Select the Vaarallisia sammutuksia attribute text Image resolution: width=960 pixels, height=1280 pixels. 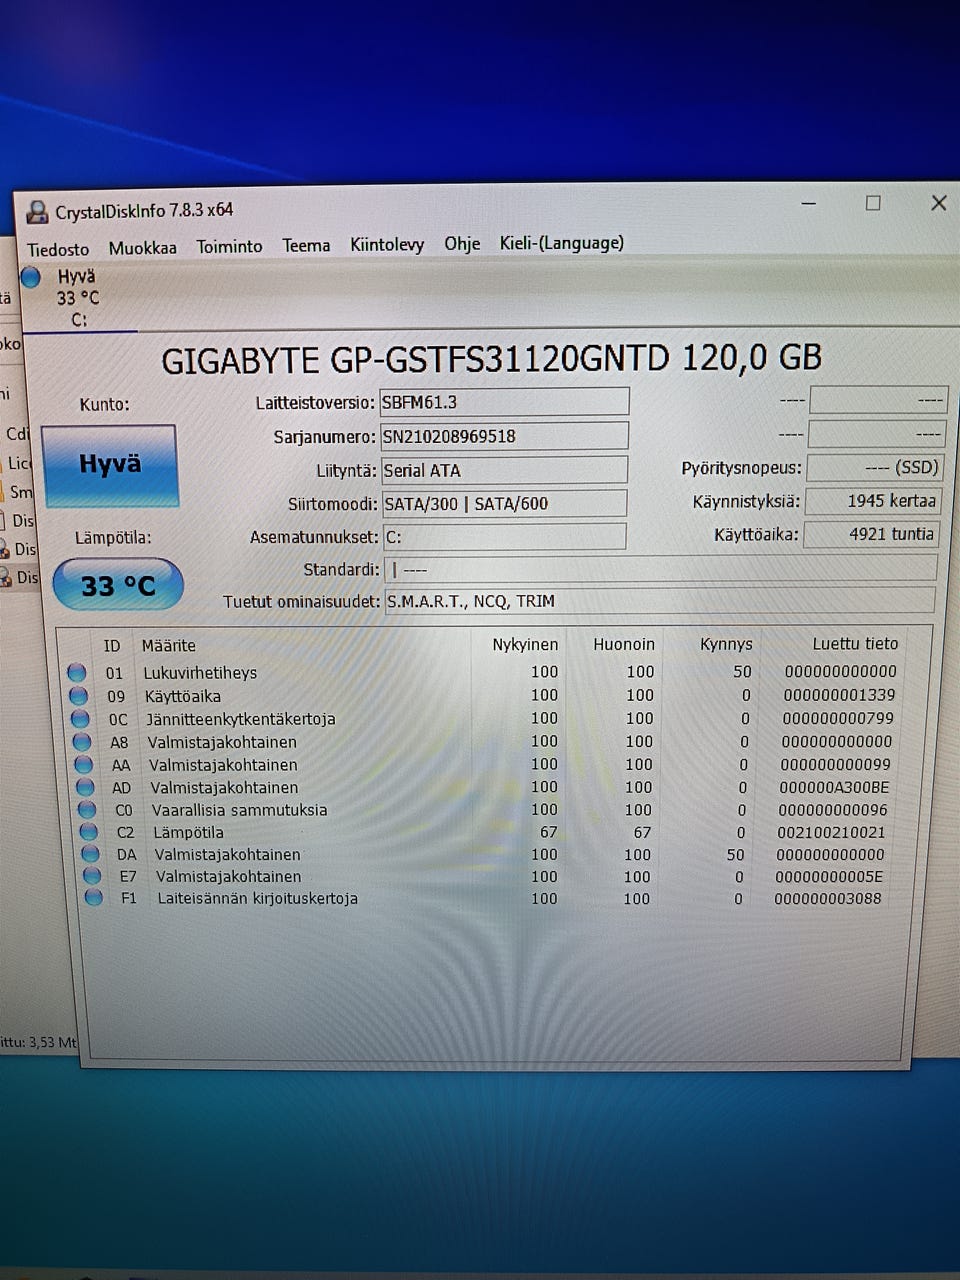[x=239, y=810]
